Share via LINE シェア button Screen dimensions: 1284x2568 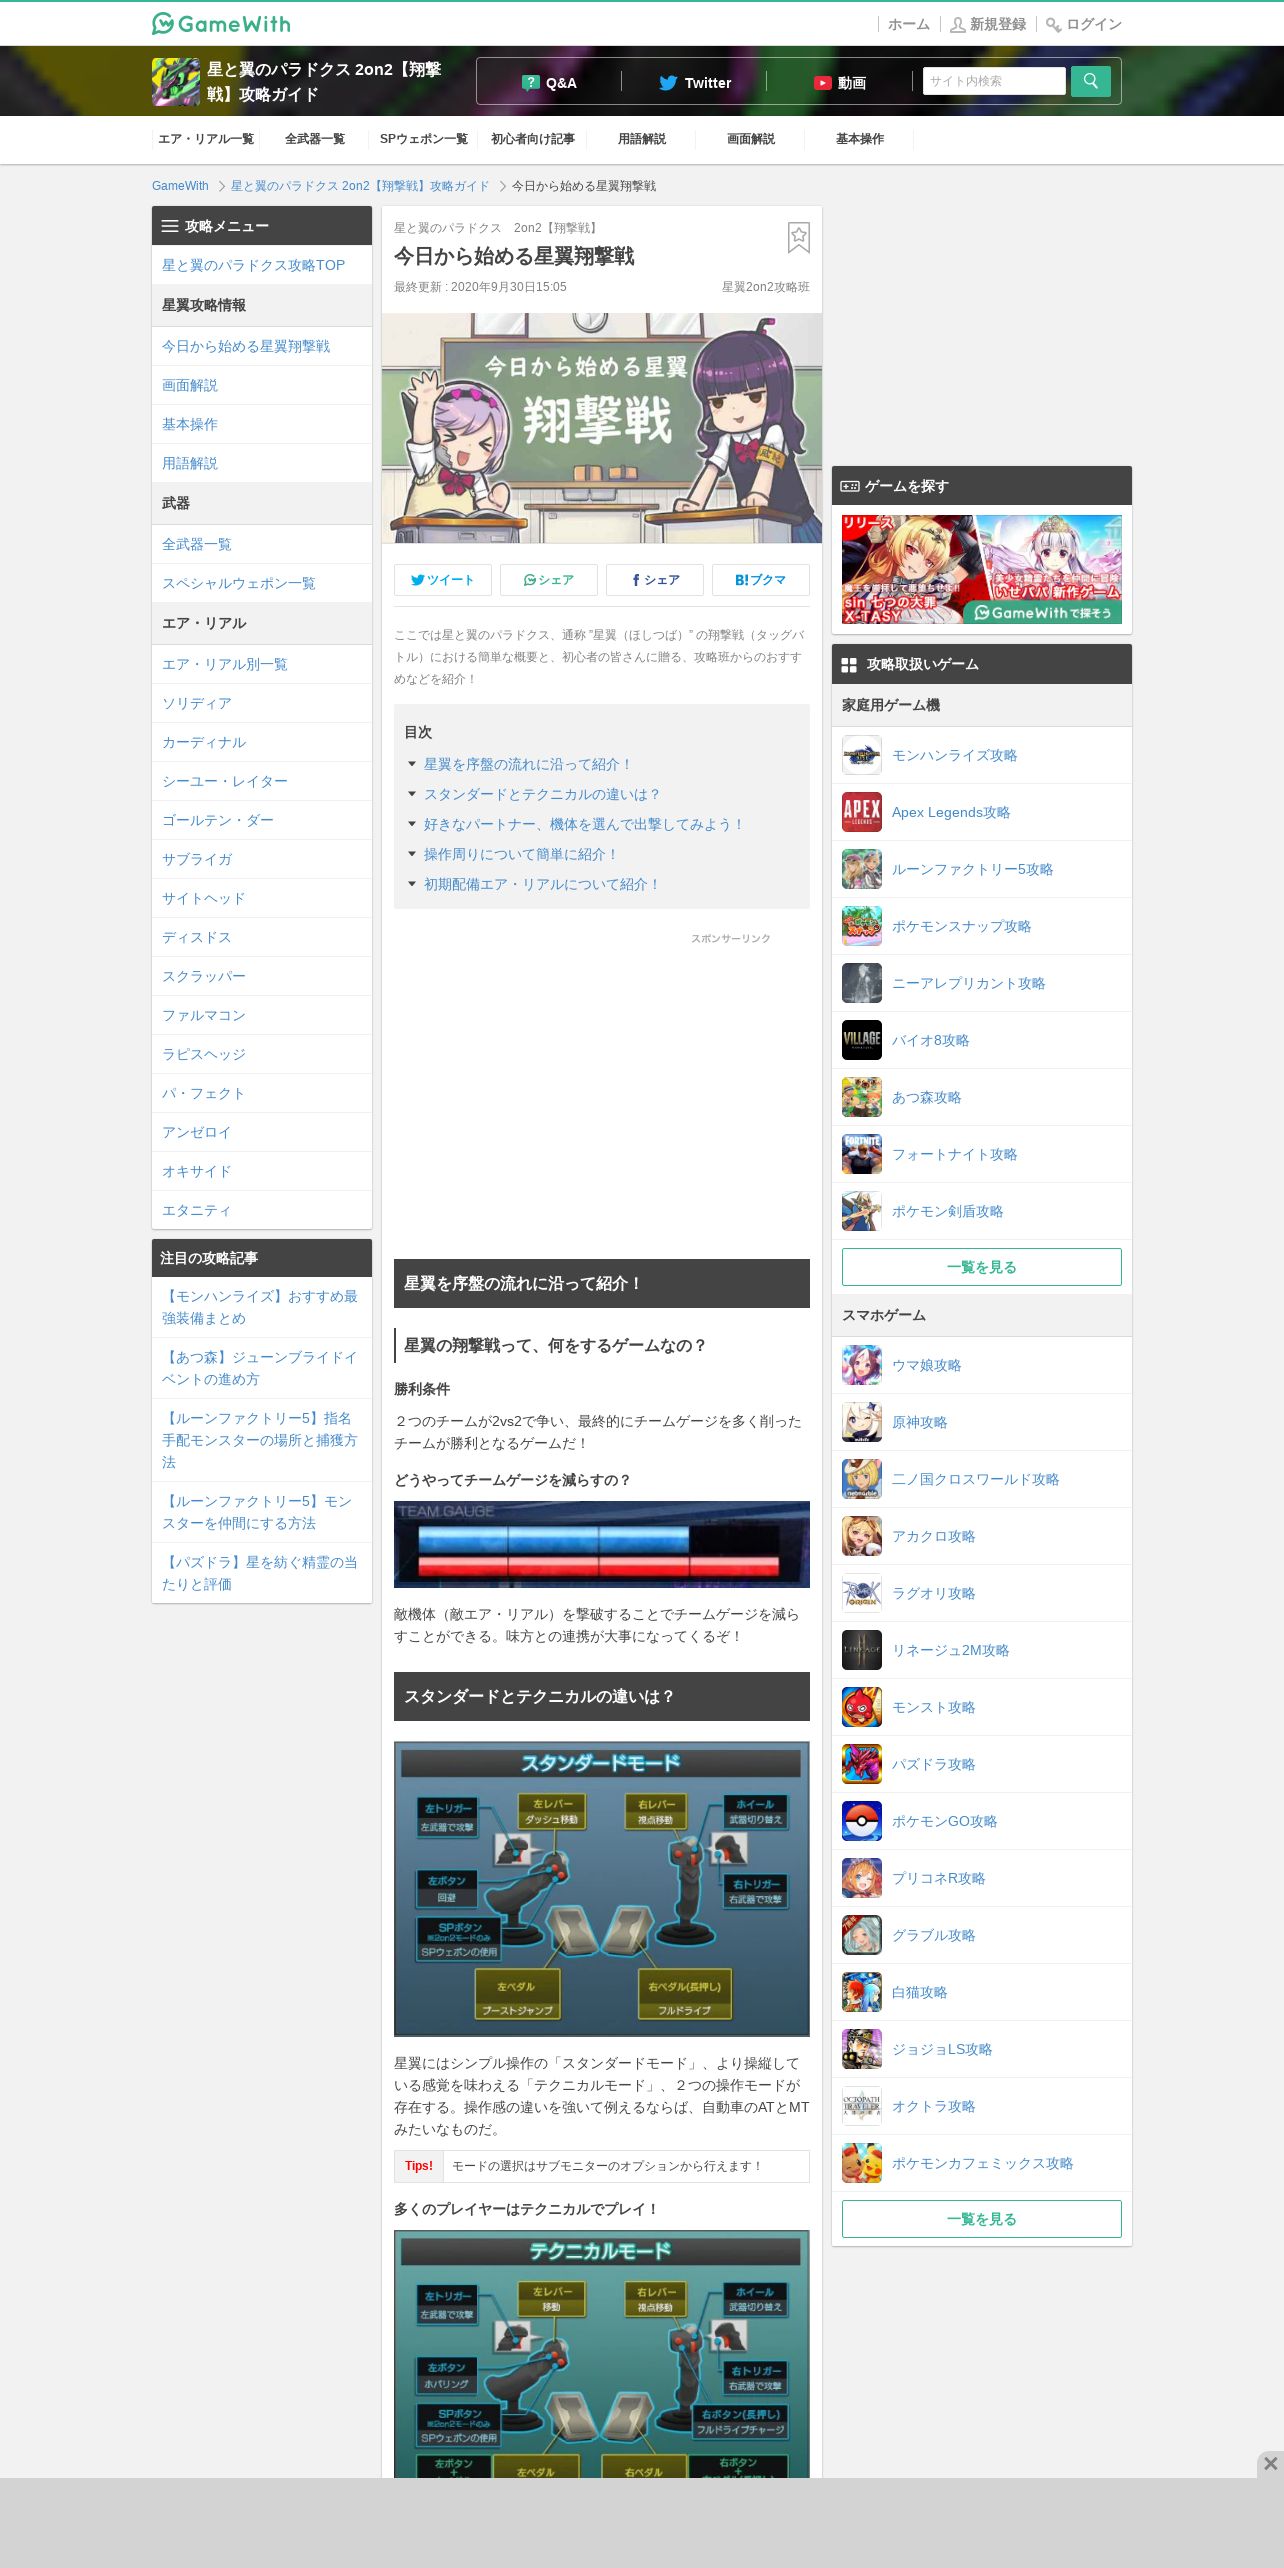click(x=549, y=580)
